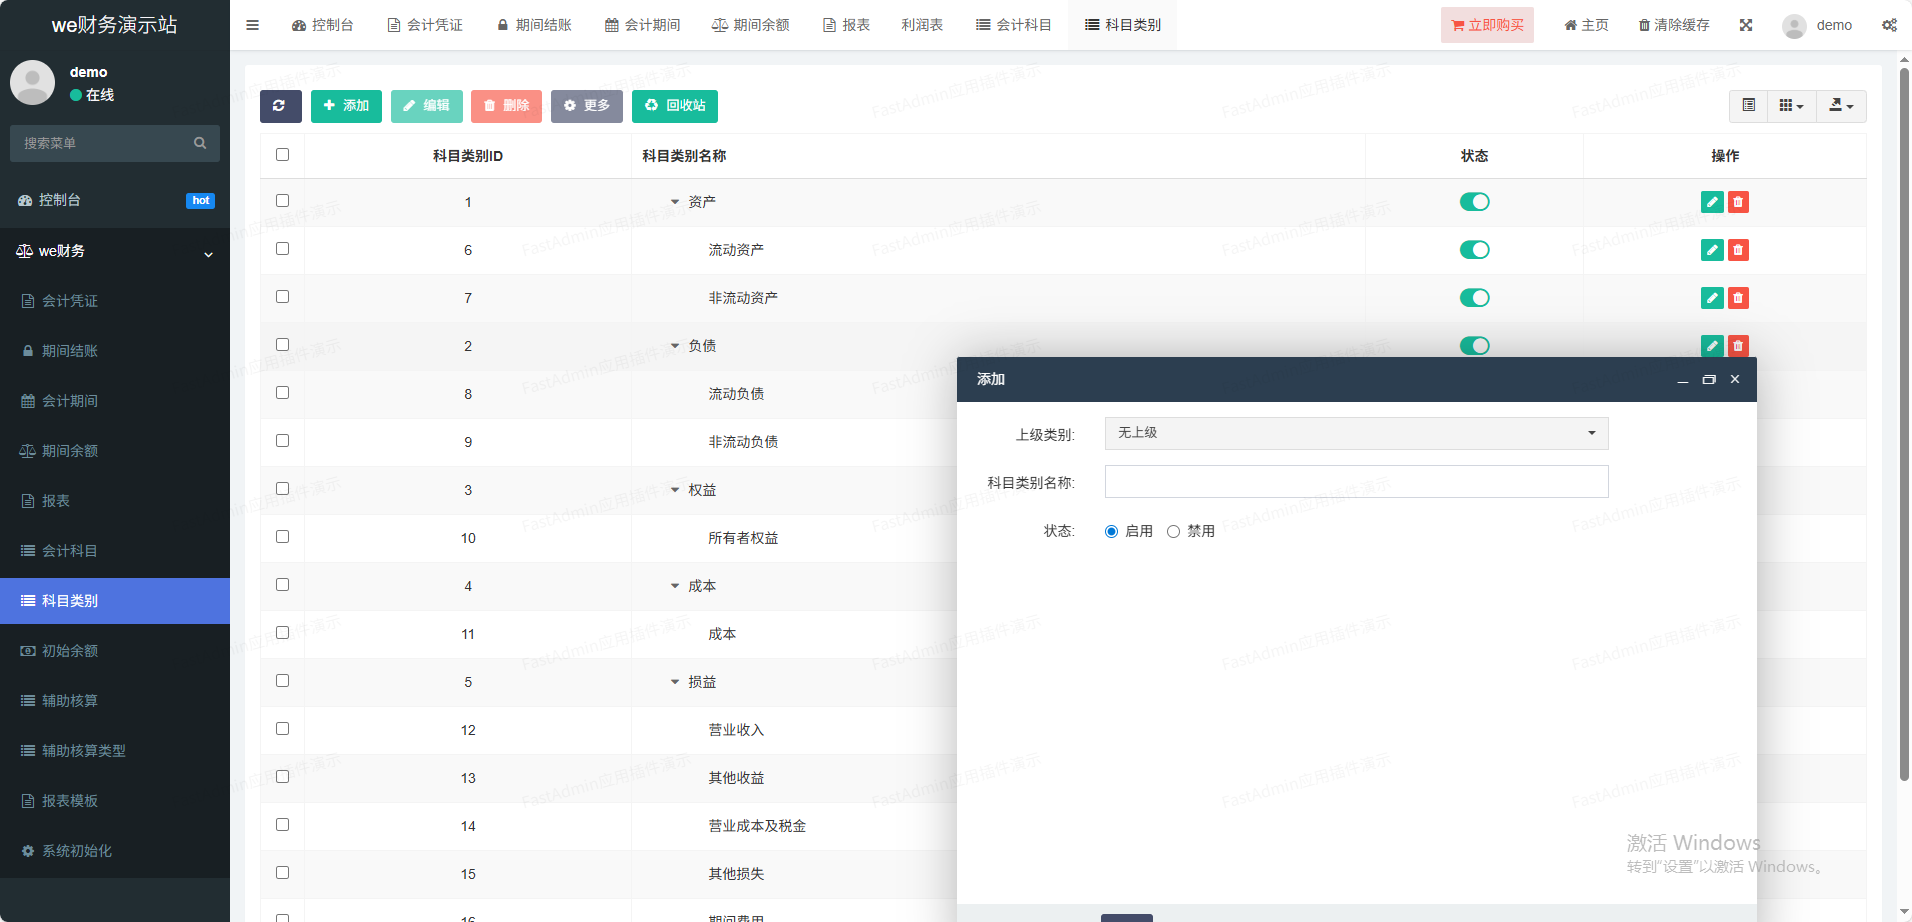The width and height of the screenshot is (1912, 922).
Task: Select the 禁用 radio button
Action: [x=1173, y=532]
